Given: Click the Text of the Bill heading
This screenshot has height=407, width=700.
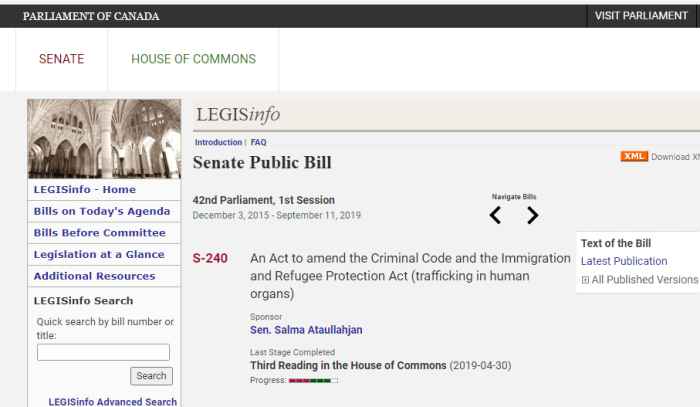Looking at the screenshot, I should (616, 243).
